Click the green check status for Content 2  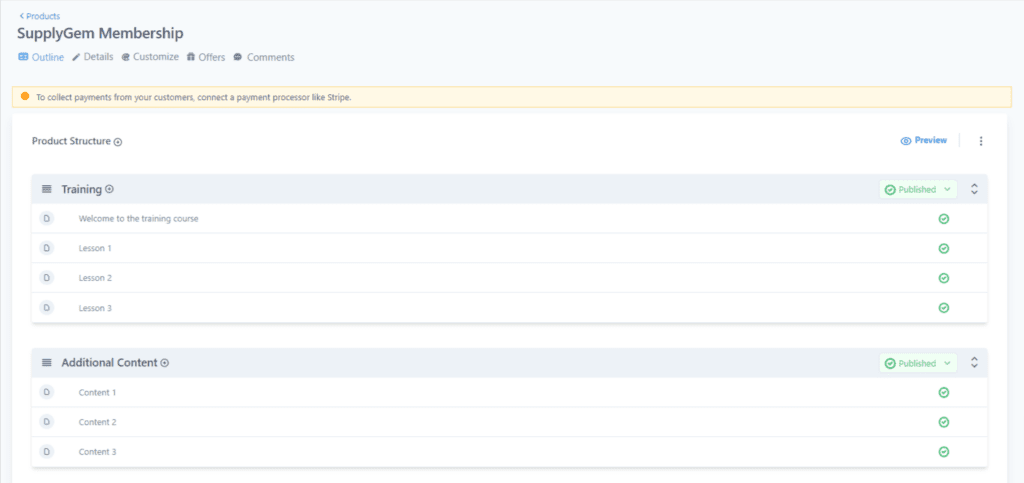(944, 422)
